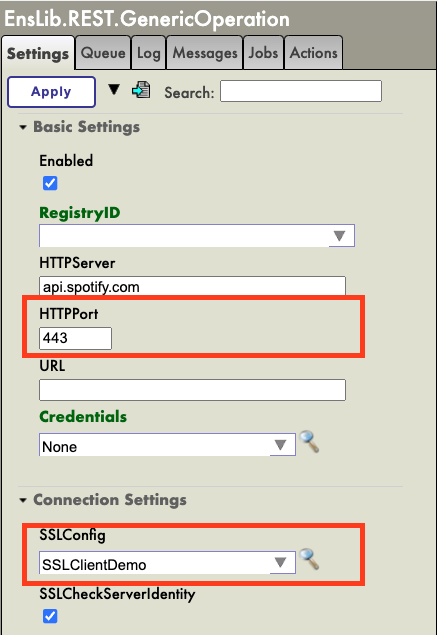Viewport: 438px width, 635px height.
Task: Switch to the Actions tab
Action: coord(314,53)
